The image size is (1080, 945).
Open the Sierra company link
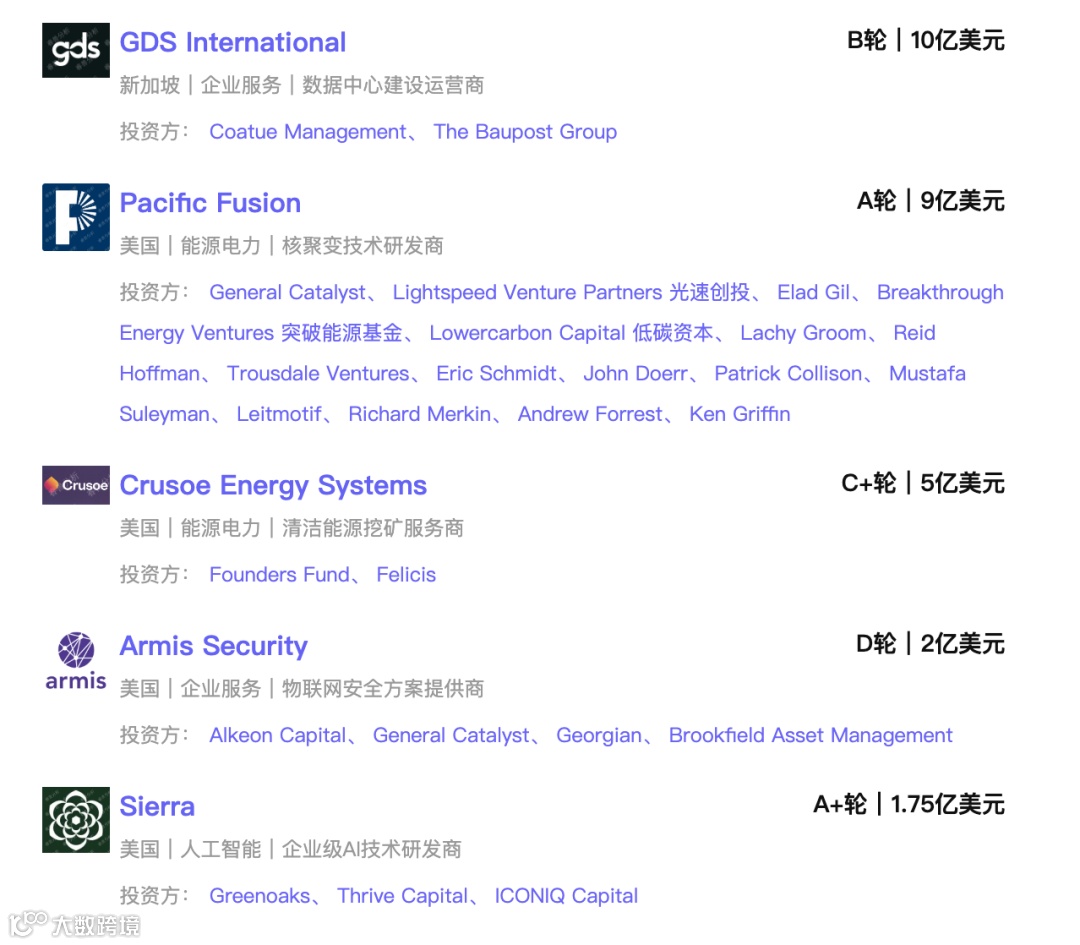coord(157,807)
